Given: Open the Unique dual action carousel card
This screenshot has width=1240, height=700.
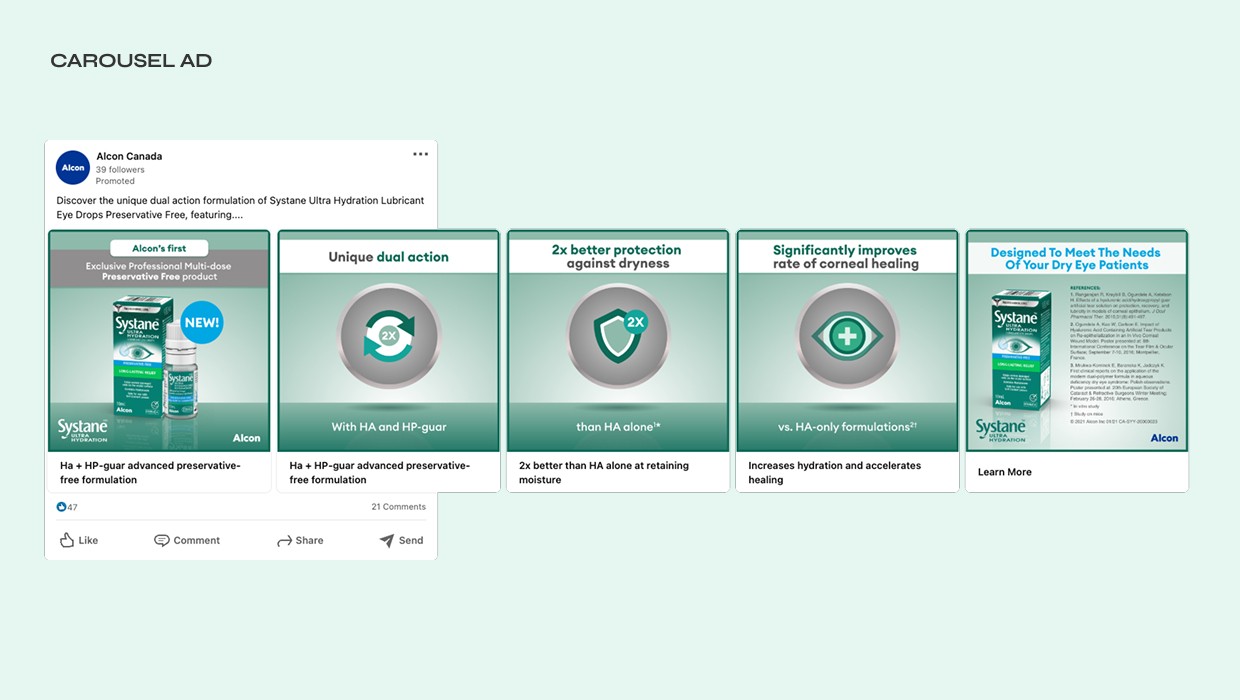Looking at the screenshot, I should pos(389,341).
